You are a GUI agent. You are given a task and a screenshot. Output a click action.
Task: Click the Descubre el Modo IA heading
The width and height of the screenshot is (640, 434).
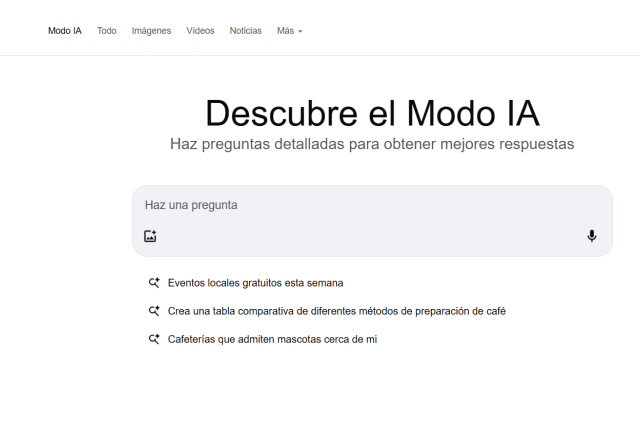coord(372,113)
